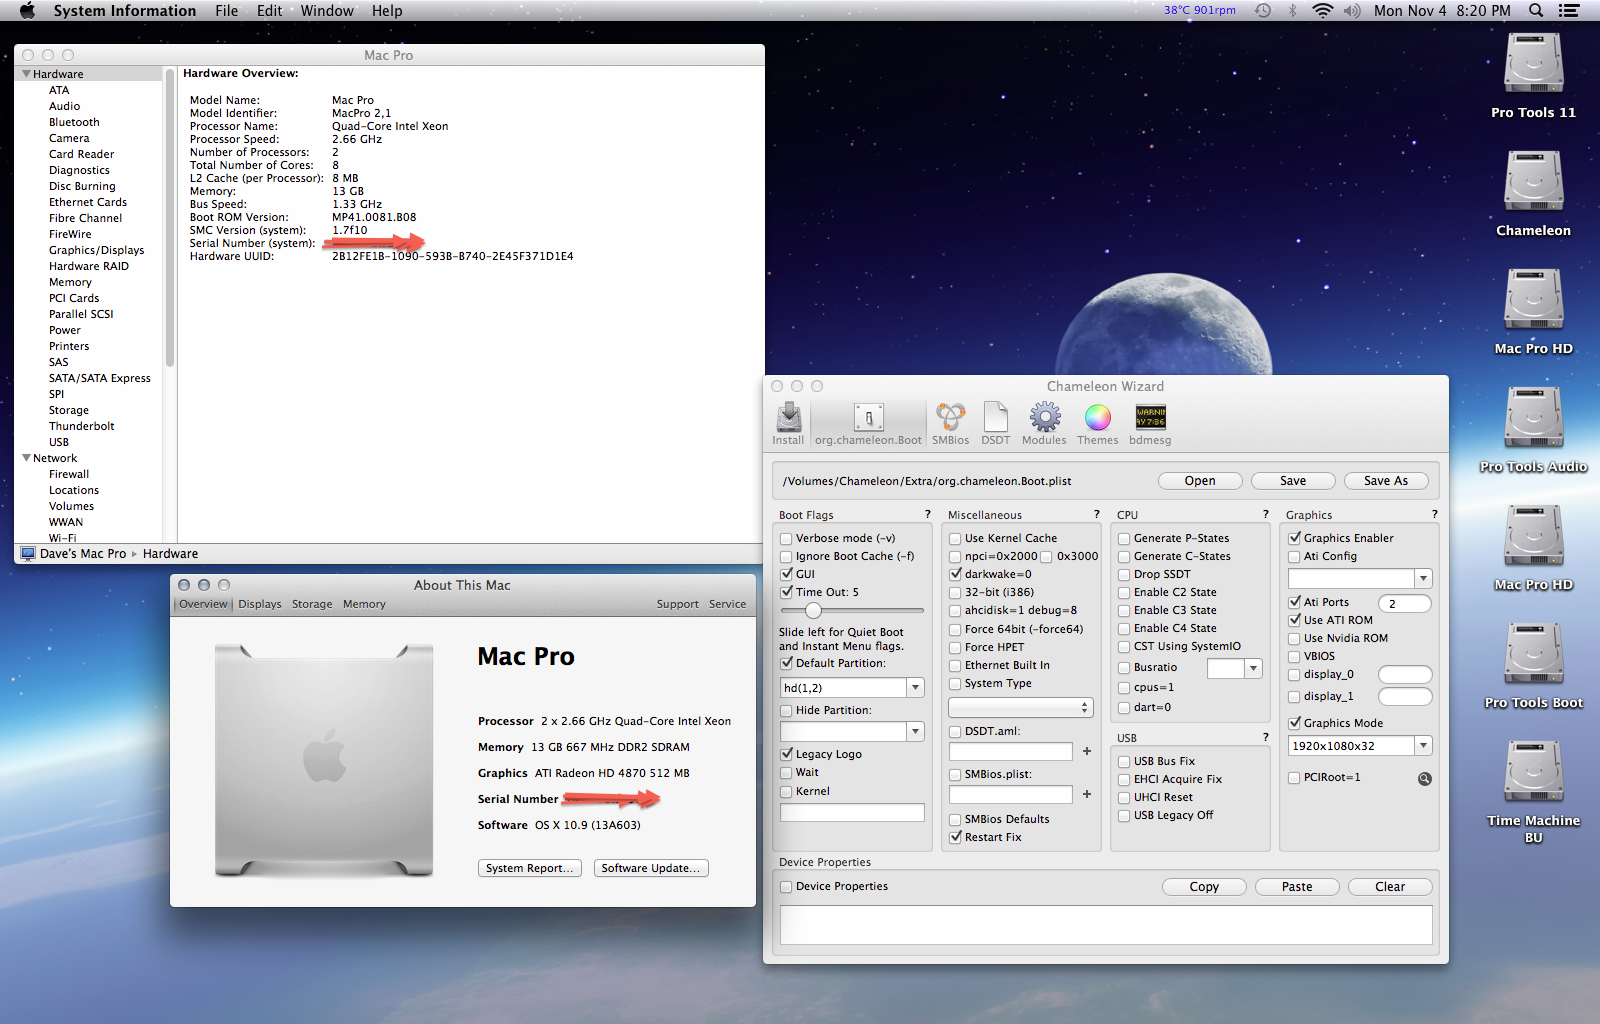Open the Graphics Mode resolution dropdown
This screenshot has height=1024, width=1600.
click(x=1423, y=746)
